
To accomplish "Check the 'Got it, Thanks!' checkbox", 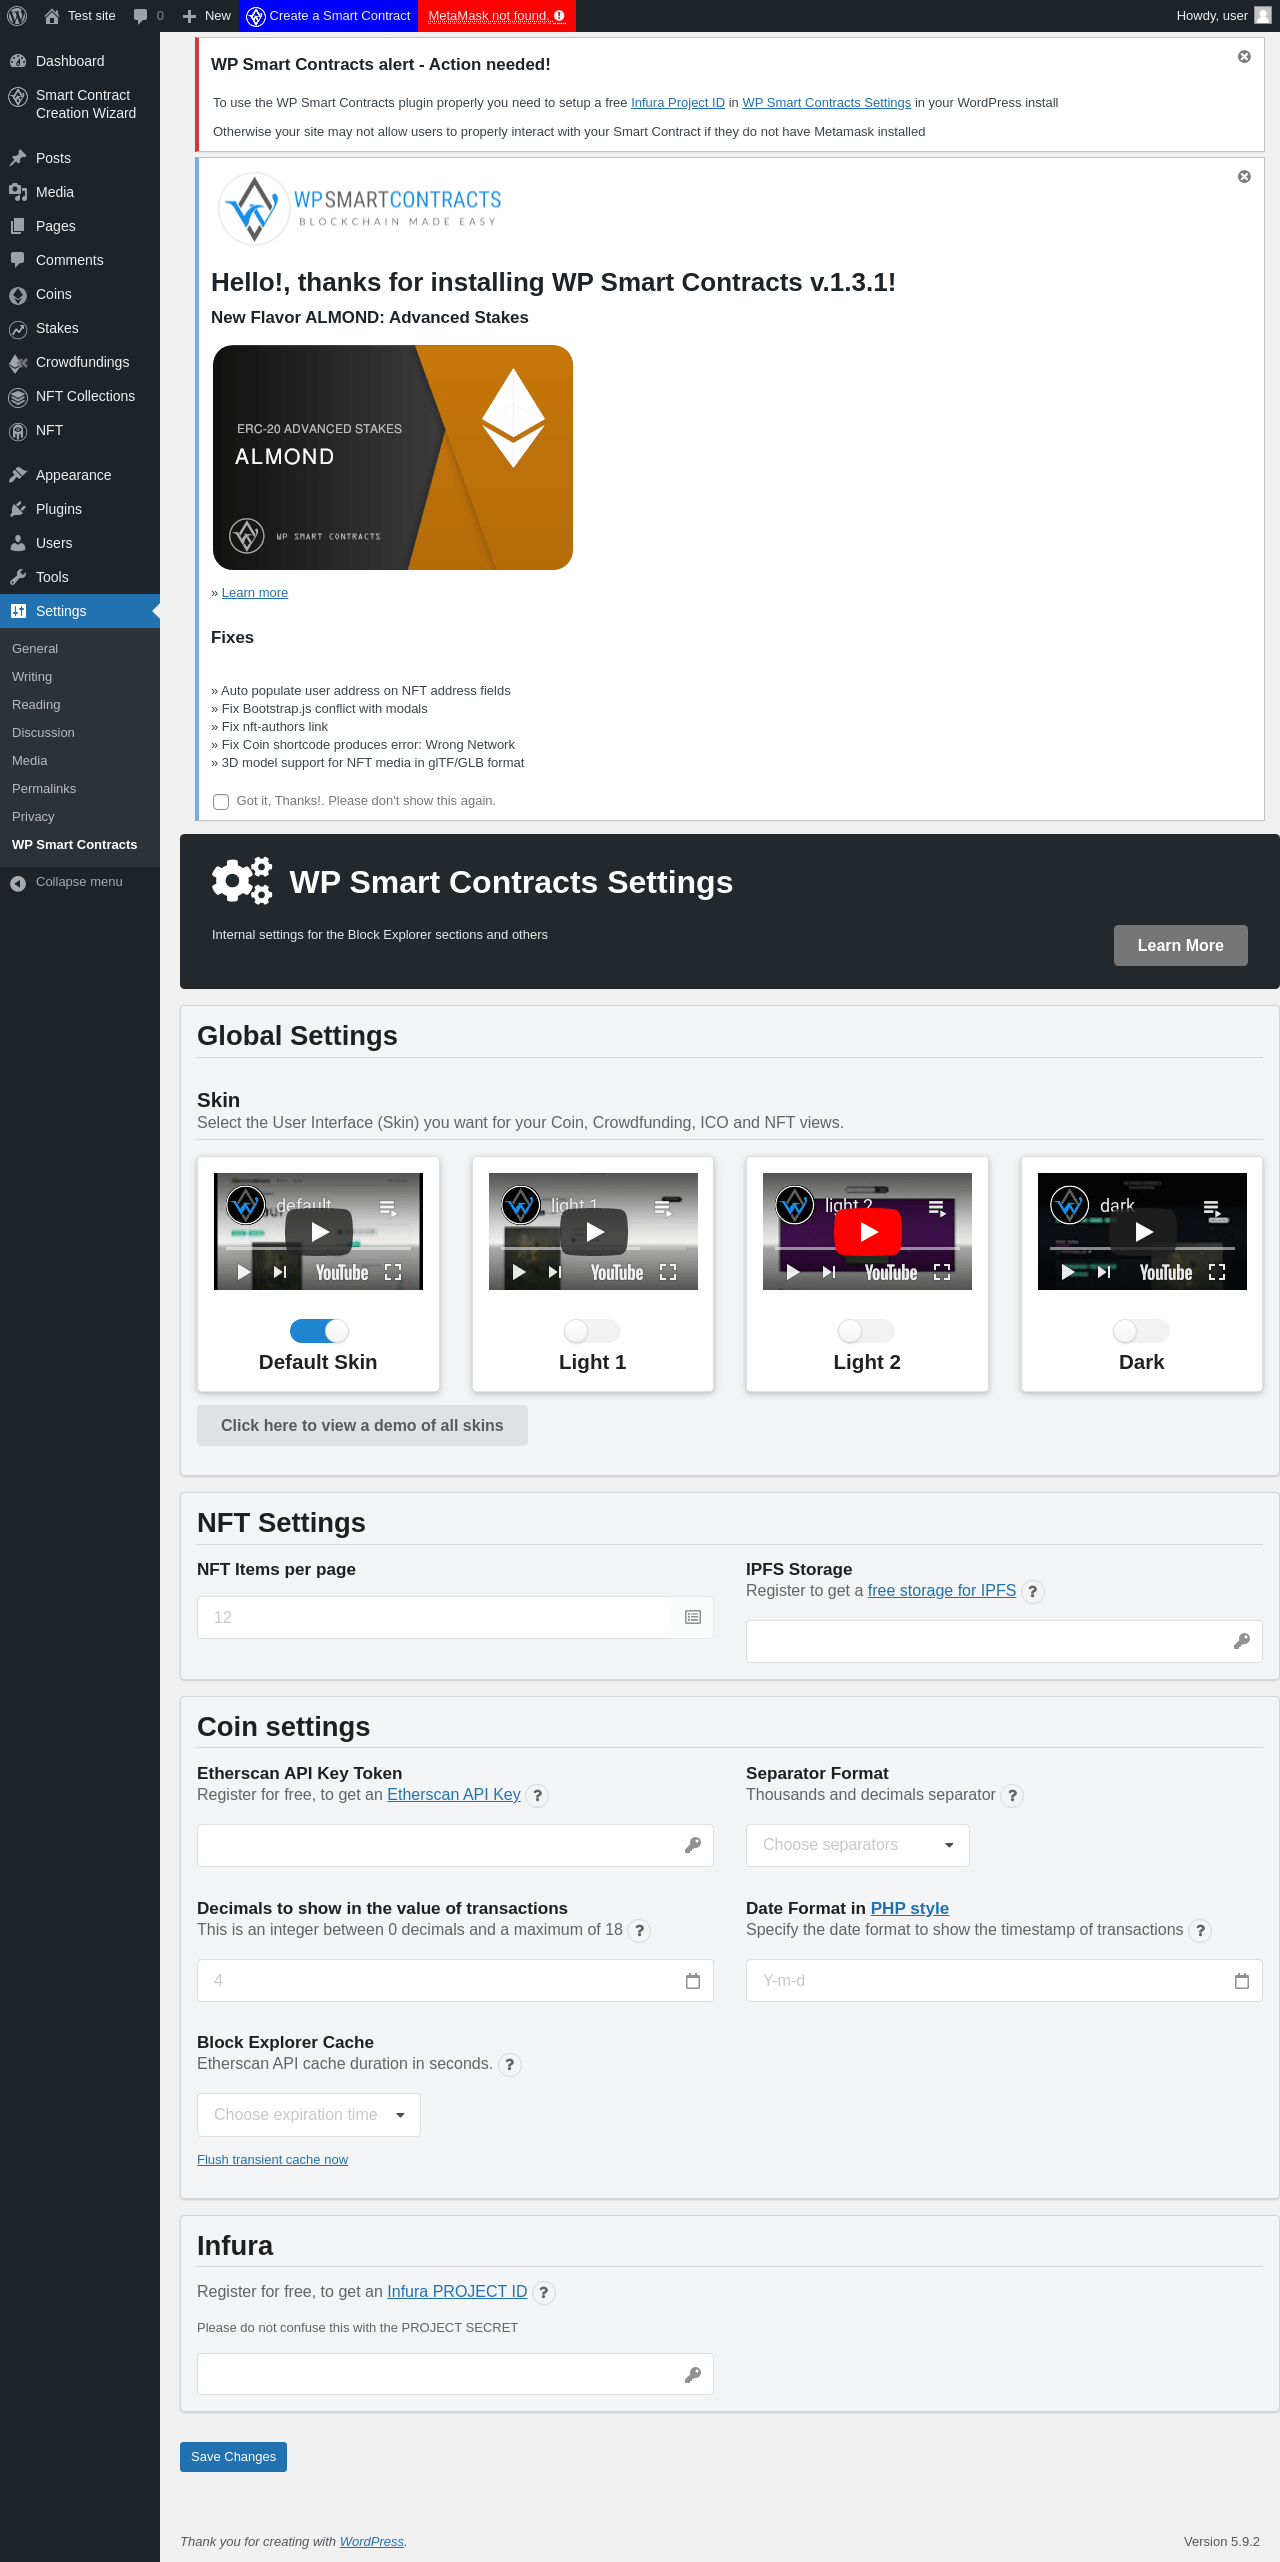I will [221, 802].
